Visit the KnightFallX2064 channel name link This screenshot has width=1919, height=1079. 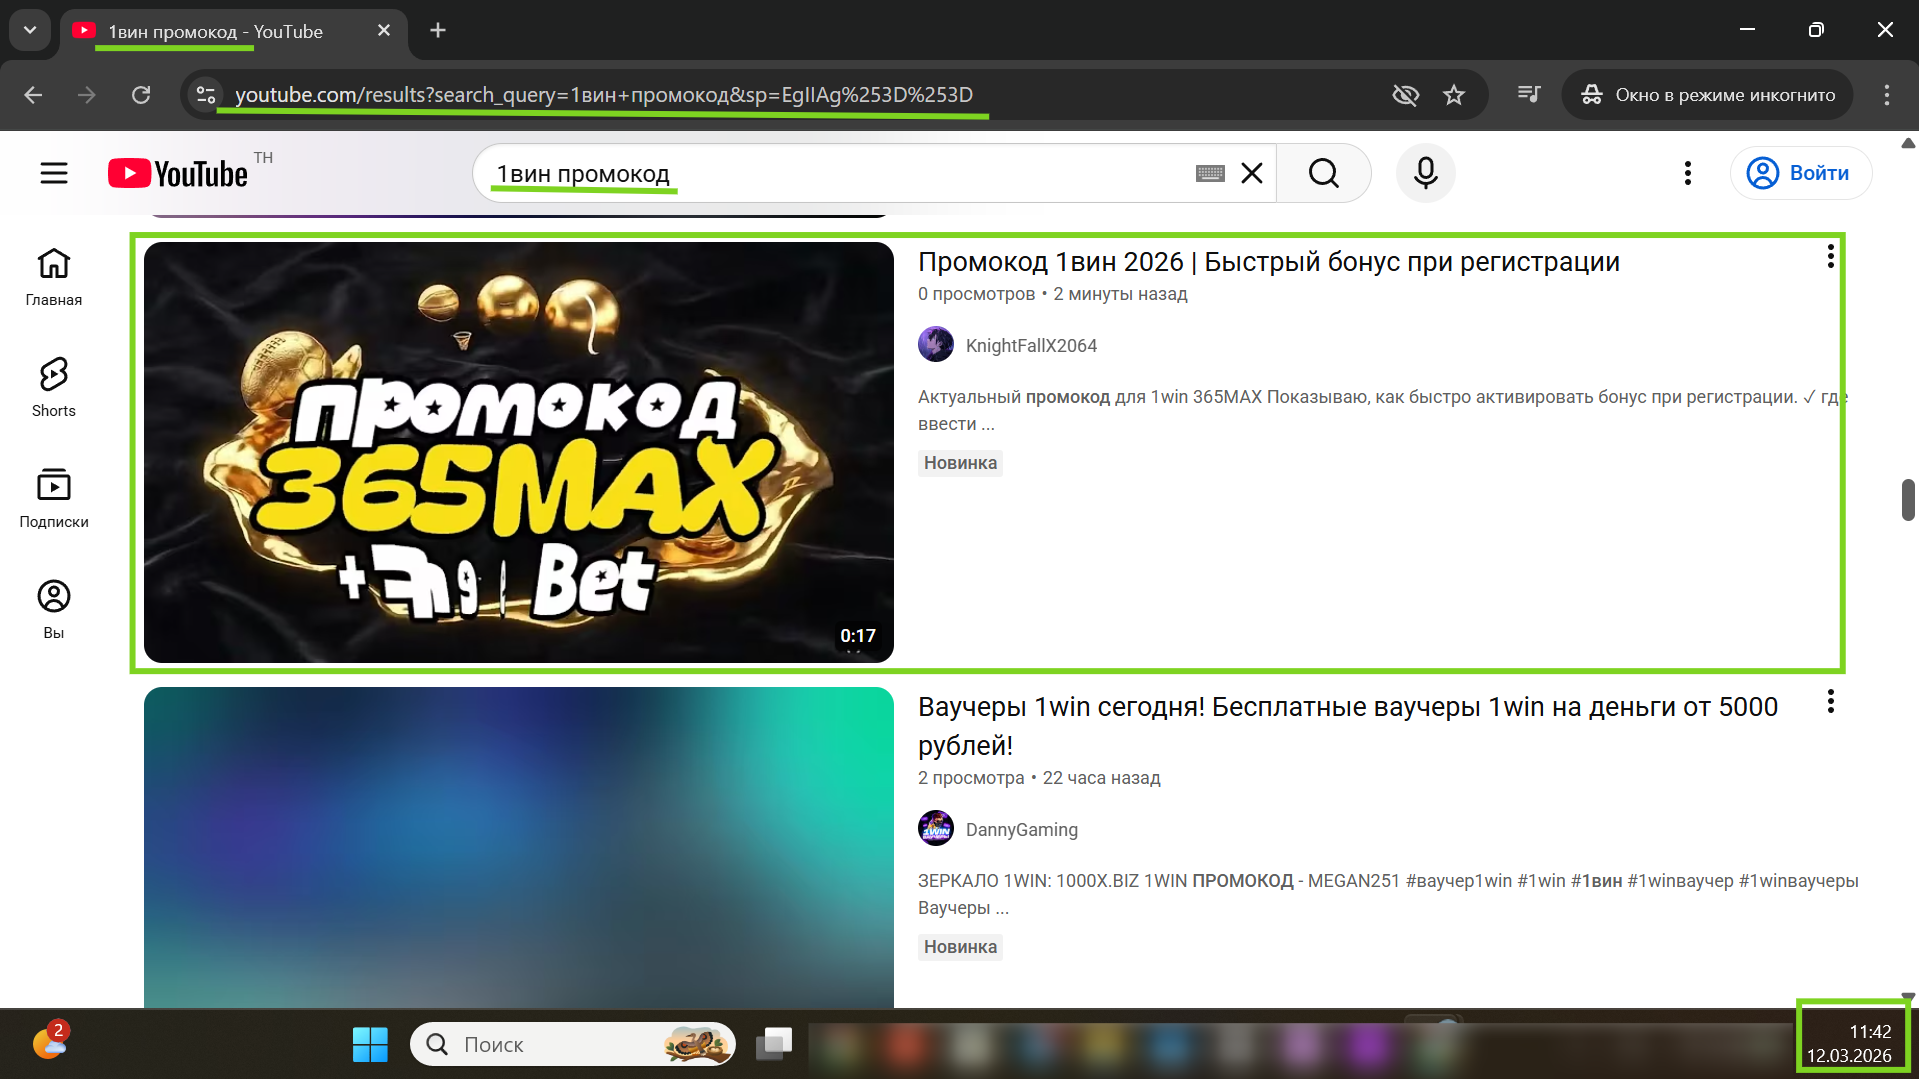(x=1031, y=346)
